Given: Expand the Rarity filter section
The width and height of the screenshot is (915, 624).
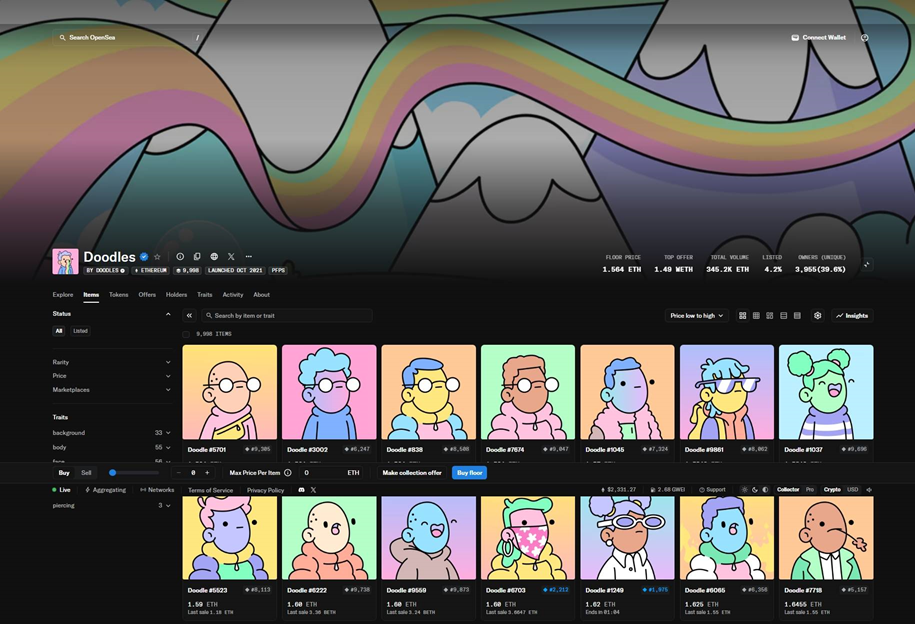Looking at the screenshot, I should tap(111, 362).
